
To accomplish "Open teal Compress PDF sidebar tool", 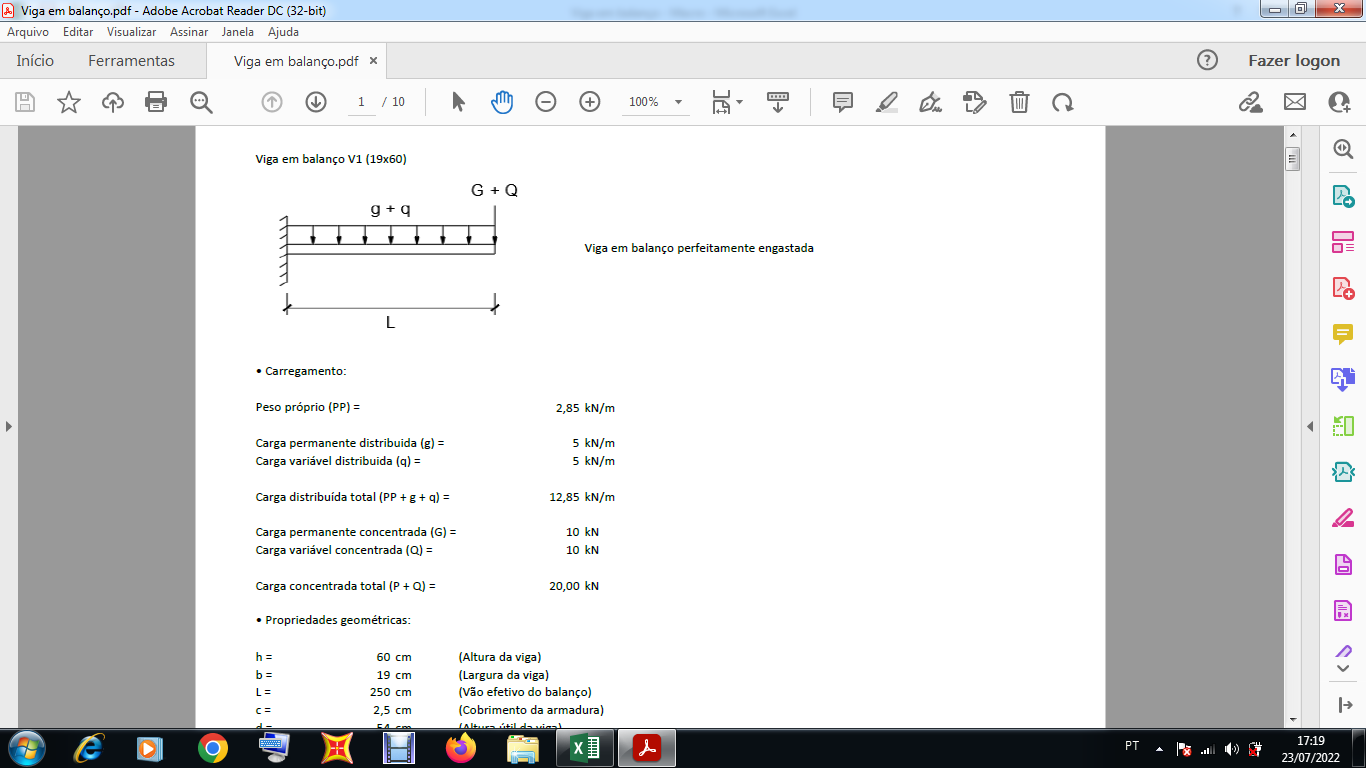I will (1343, 472).
